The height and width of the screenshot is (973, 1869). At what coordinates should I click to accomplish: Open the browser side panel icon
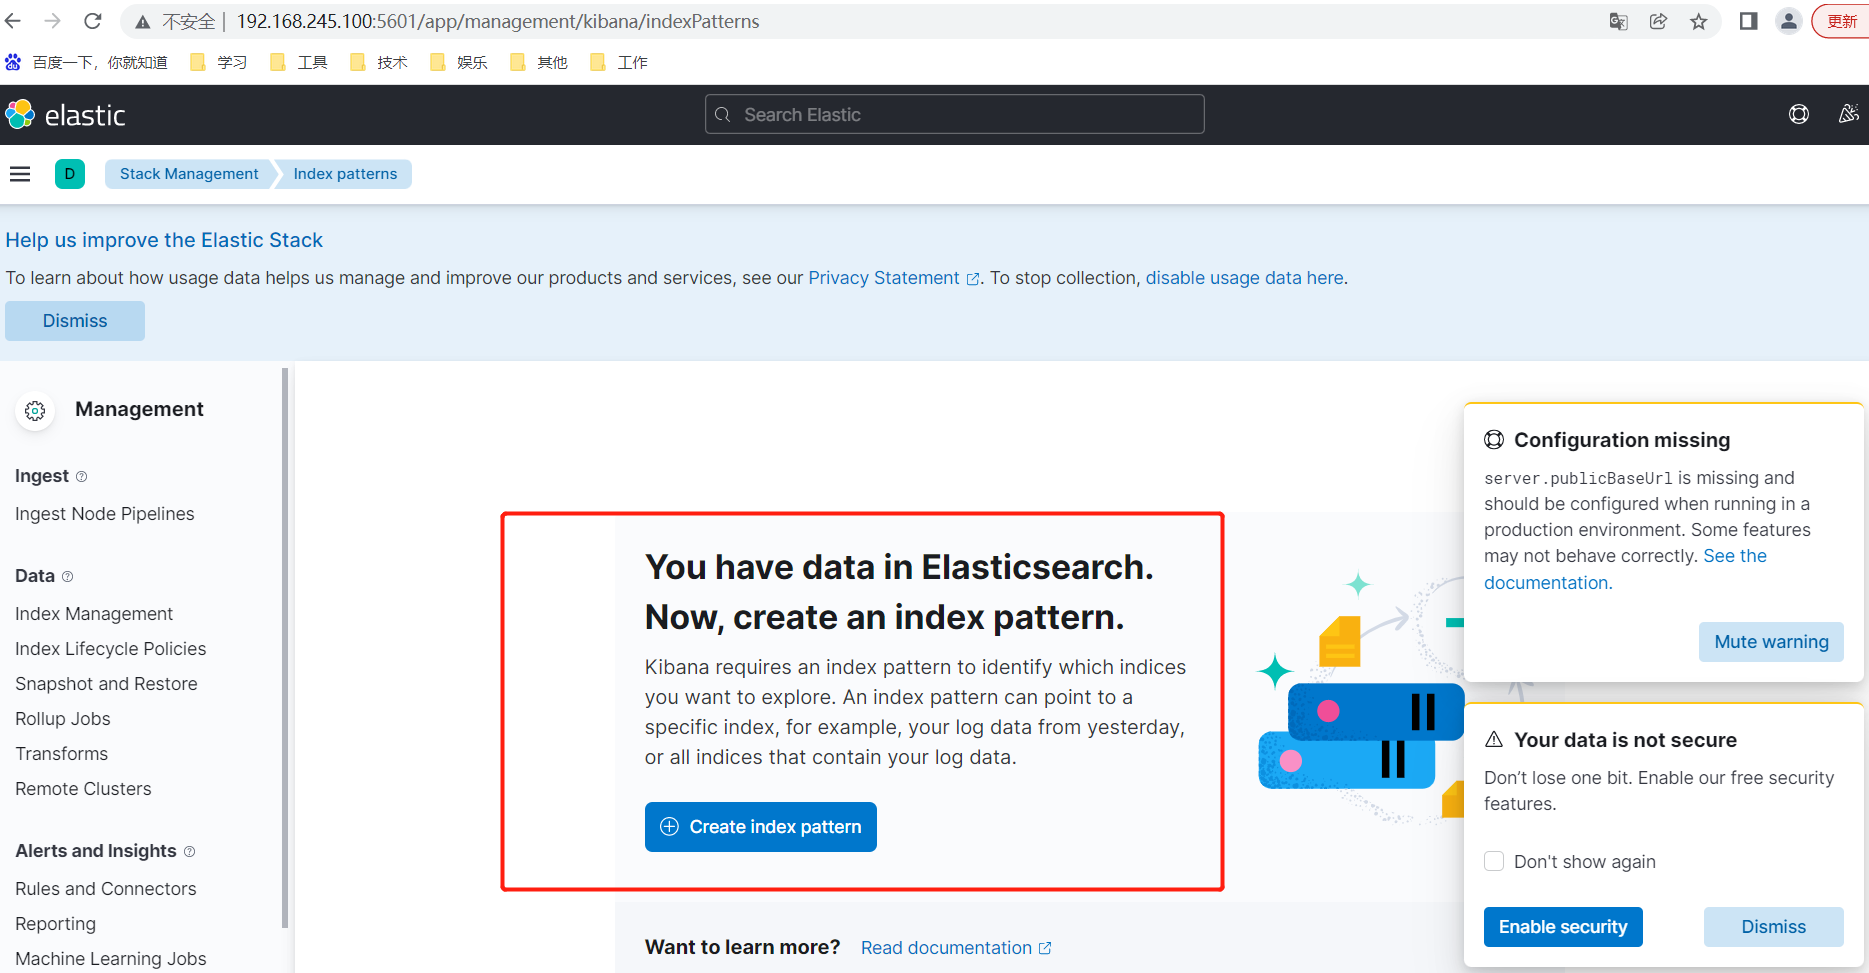1748,21
